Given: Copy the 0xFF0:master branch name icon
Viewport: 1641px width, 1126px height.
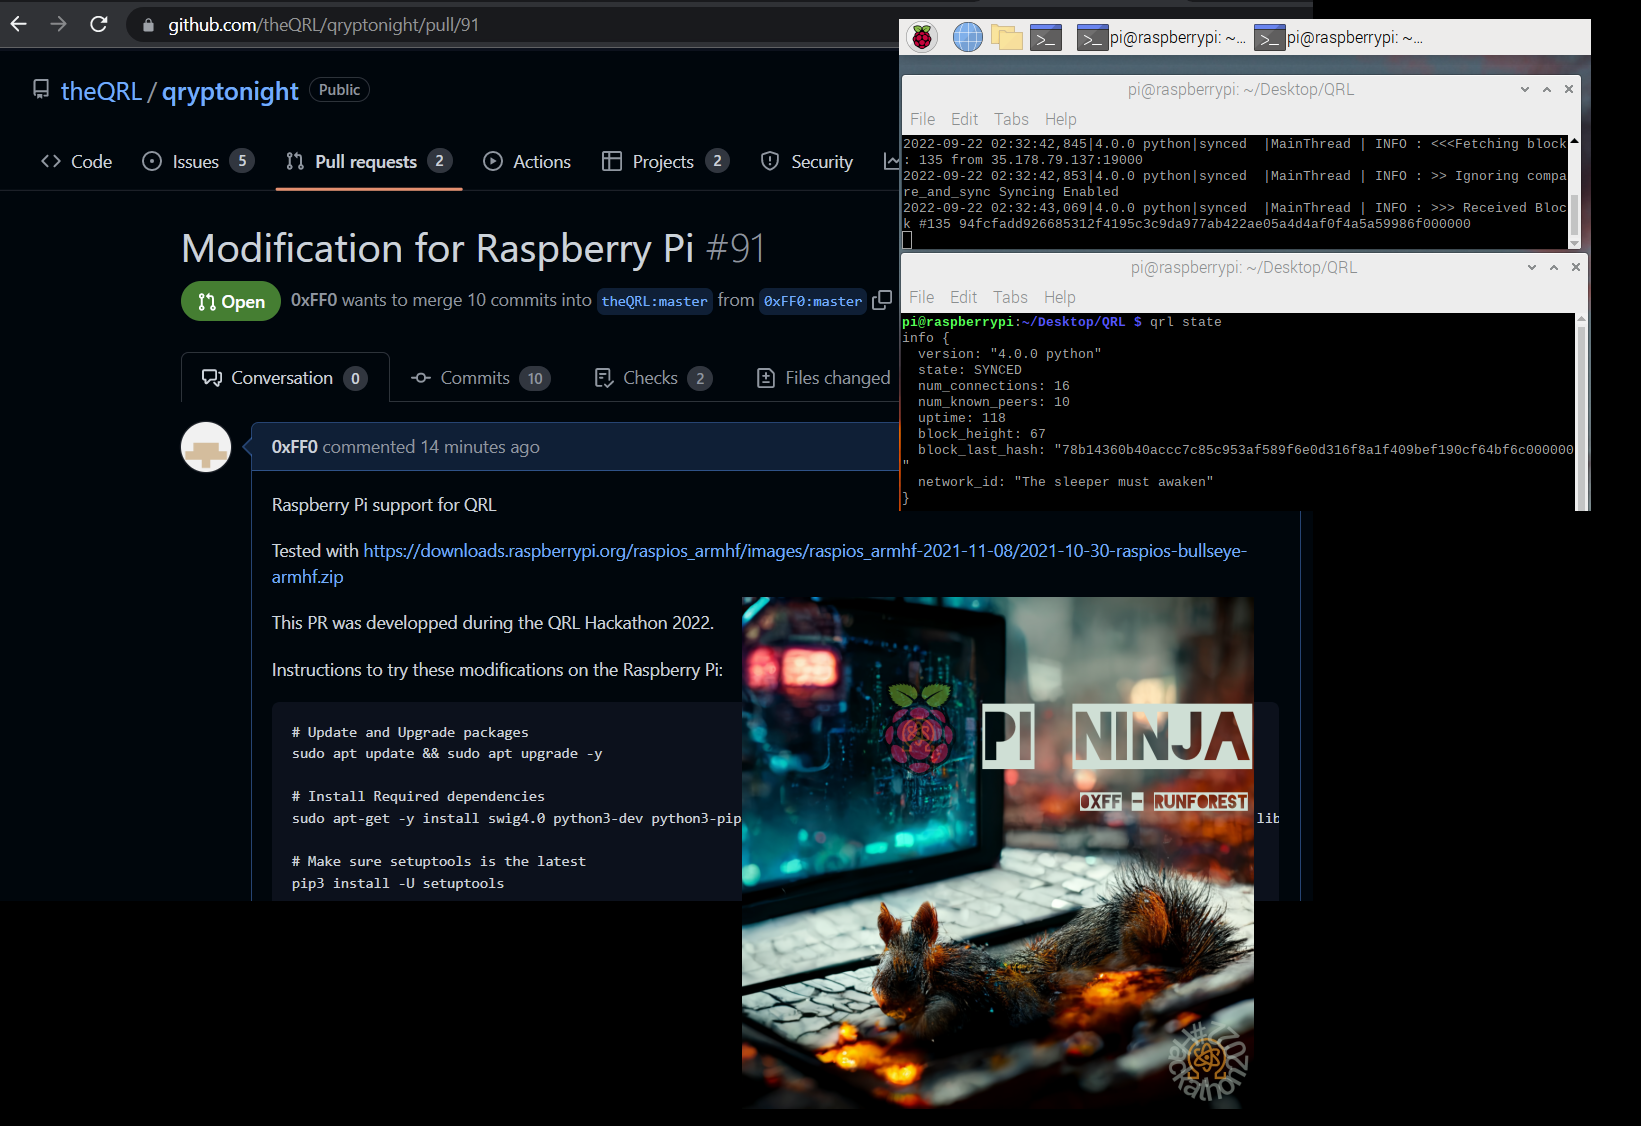Looking at the screenshot, I should (882, 300).
